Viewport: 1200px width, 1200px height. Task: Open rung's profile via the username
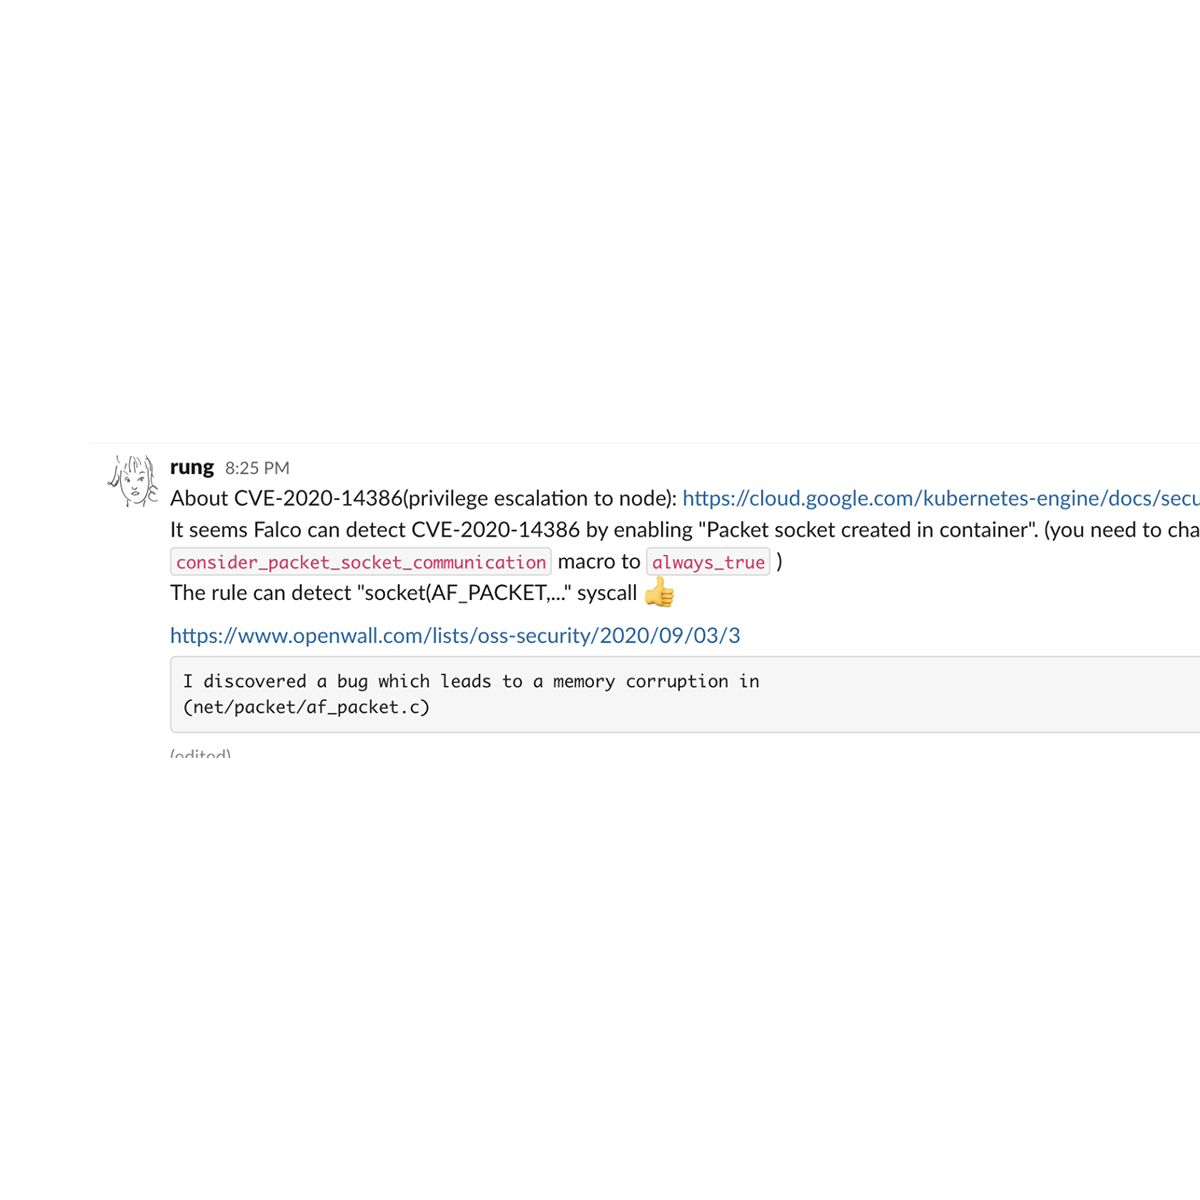point(192,467)
